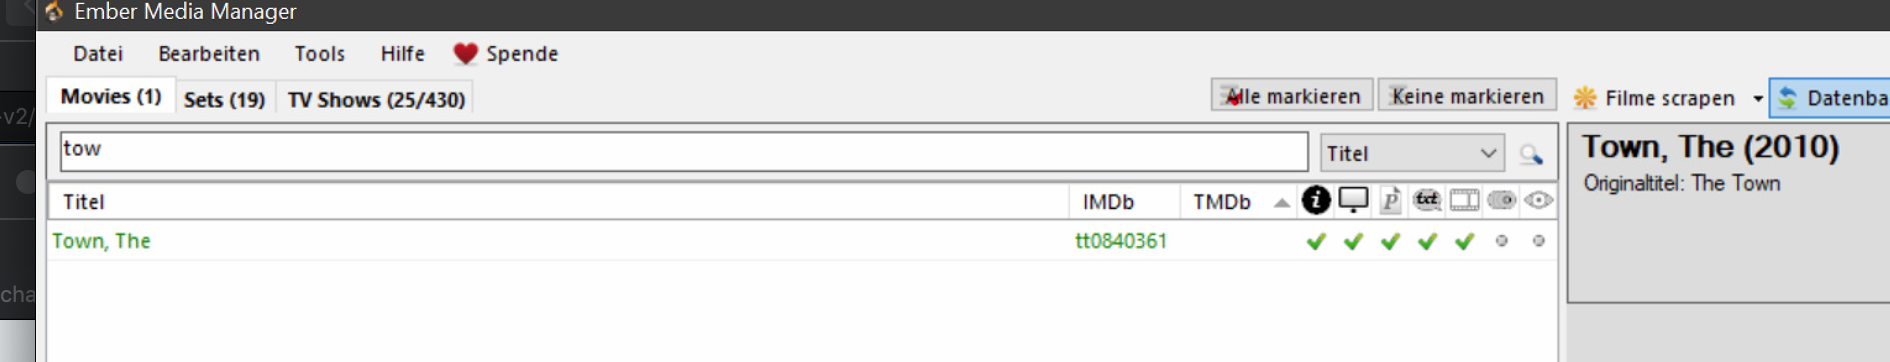Toggle the movie set dot for Town, The
The height and width of the screenshot is (362, 1890).
(1501, 241)
